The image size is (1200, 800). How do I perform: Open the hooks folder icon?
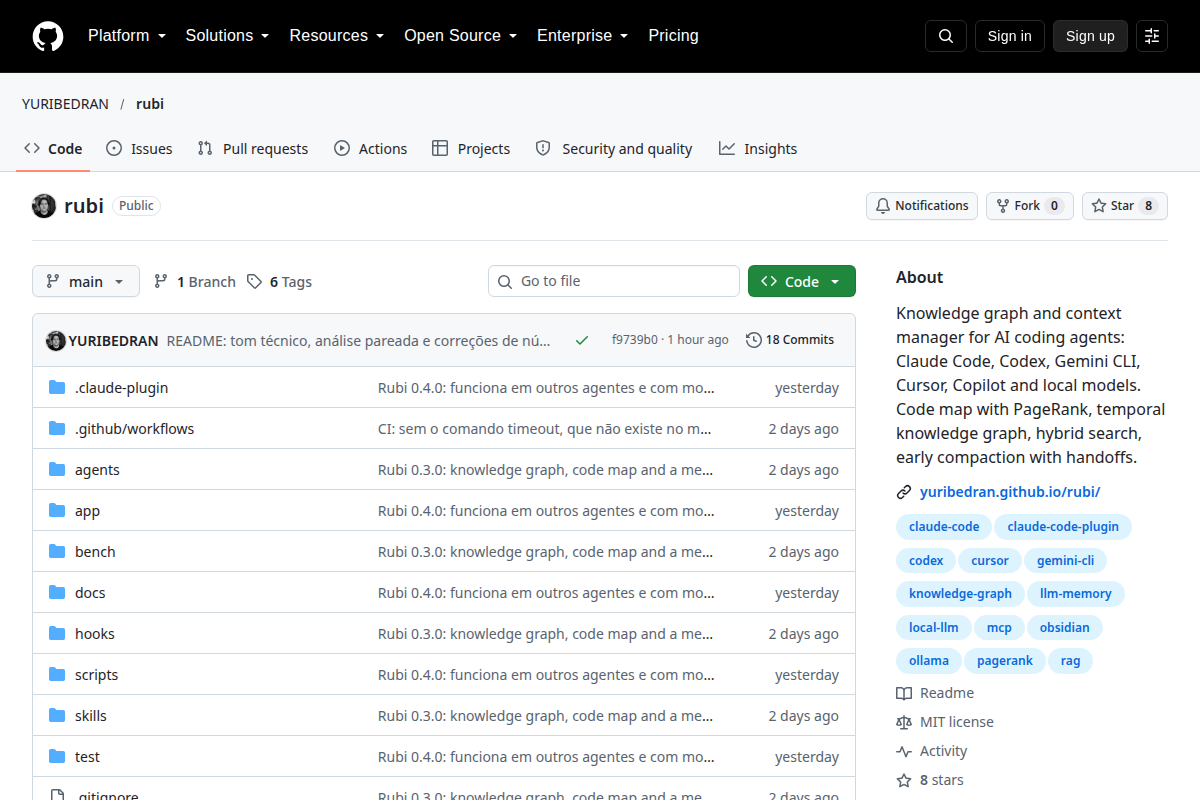click(x=57, y=633)
